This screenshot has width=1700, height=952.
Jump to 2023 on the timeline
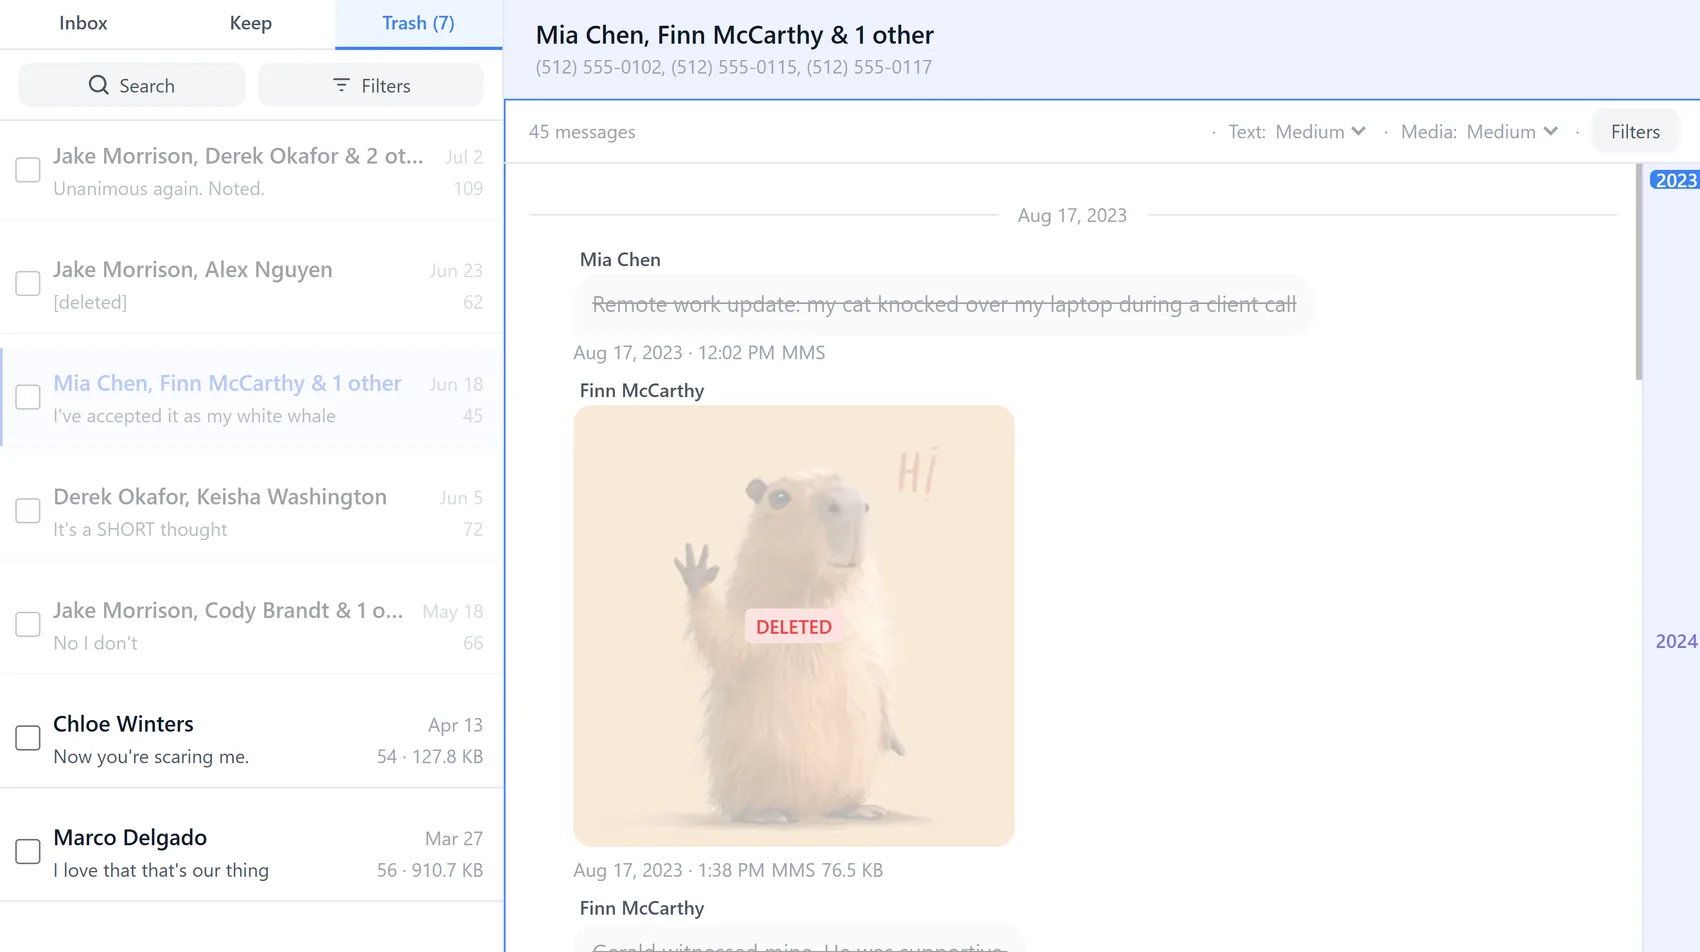[1675, 180]
